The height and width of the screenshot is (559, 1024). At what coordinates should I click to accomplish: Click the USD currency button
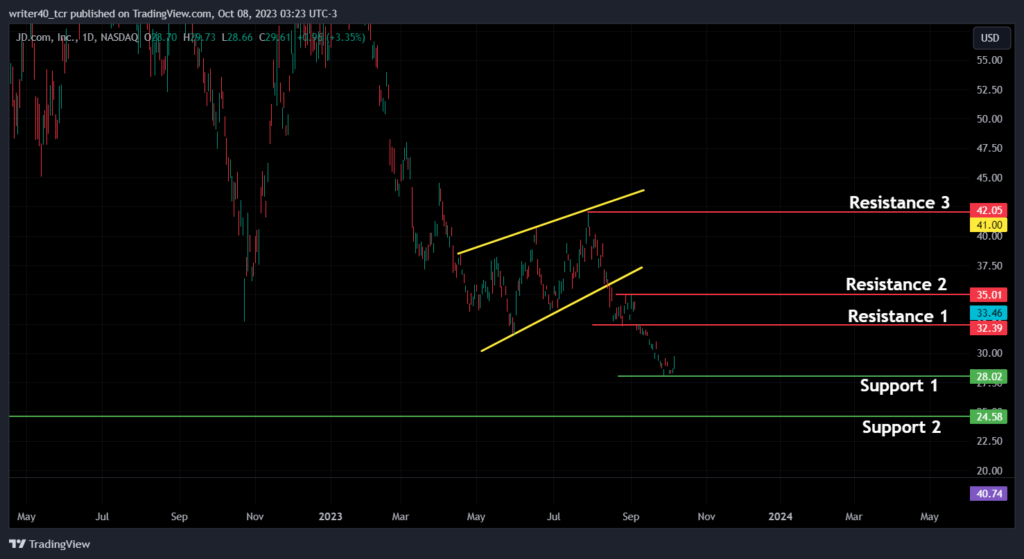tap(989, 38)
